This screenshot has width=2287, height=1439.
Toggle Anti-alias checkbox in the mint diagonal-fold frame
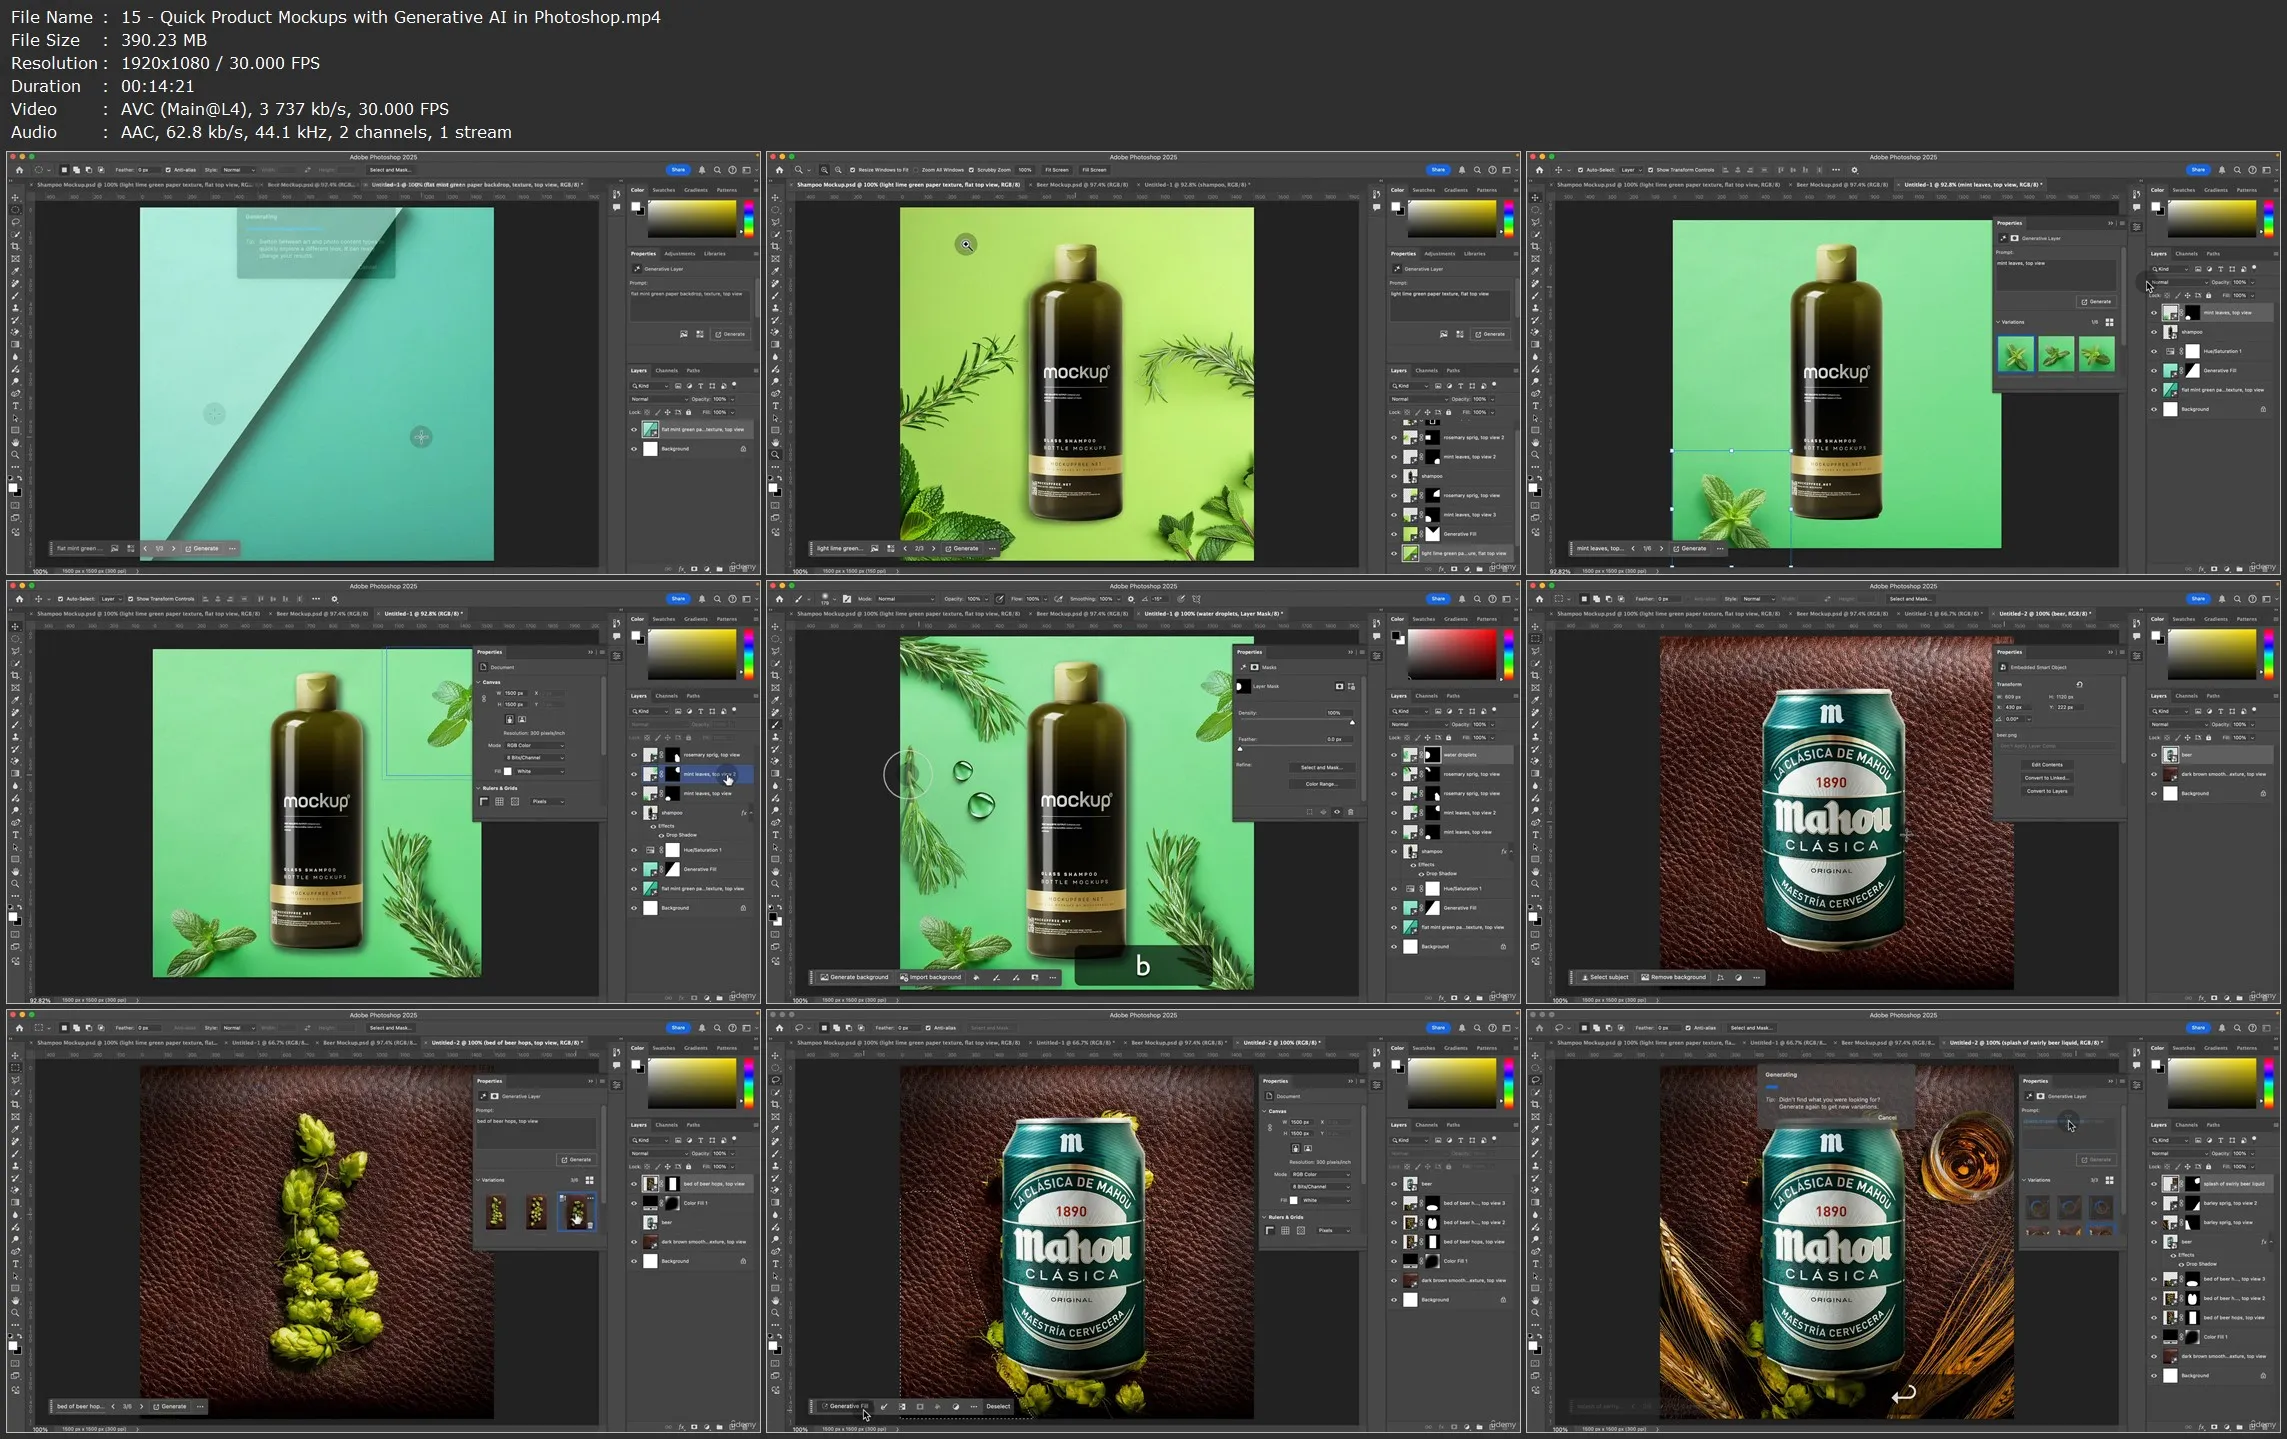(168, 170)
